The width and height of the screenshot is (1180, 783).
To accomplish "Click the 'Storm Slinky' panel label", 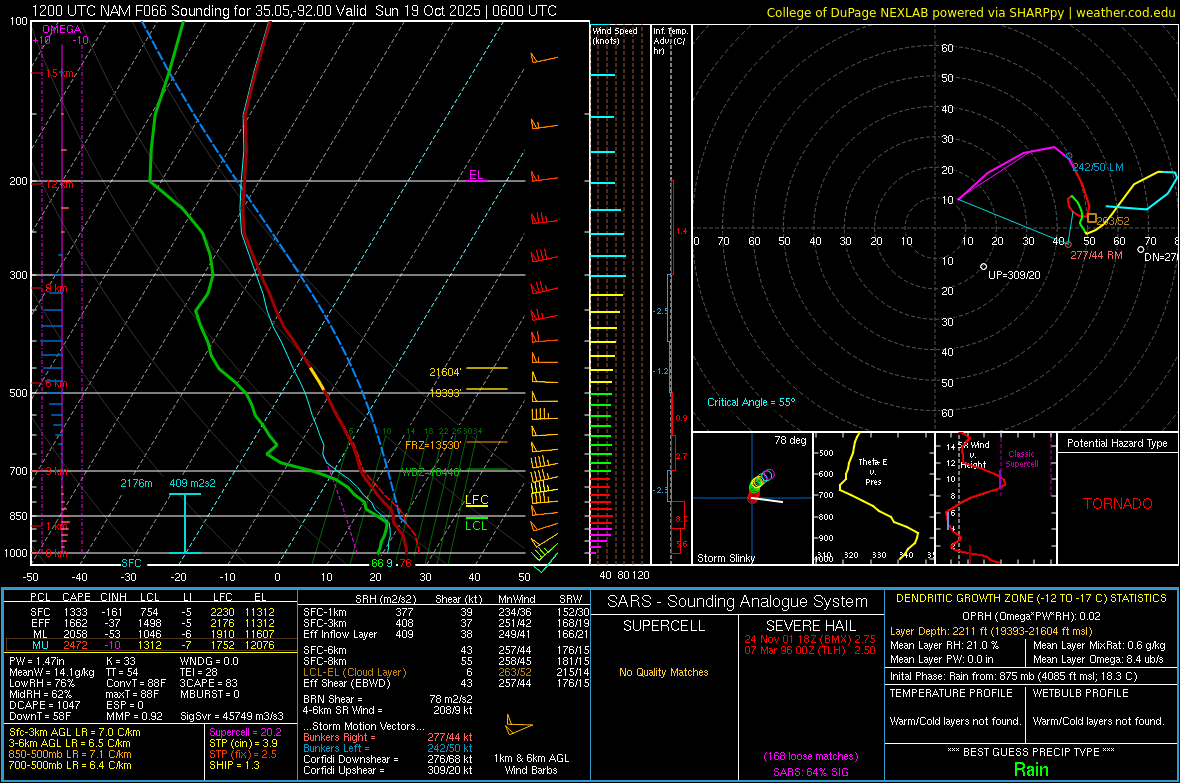I will tap(725, 558).
